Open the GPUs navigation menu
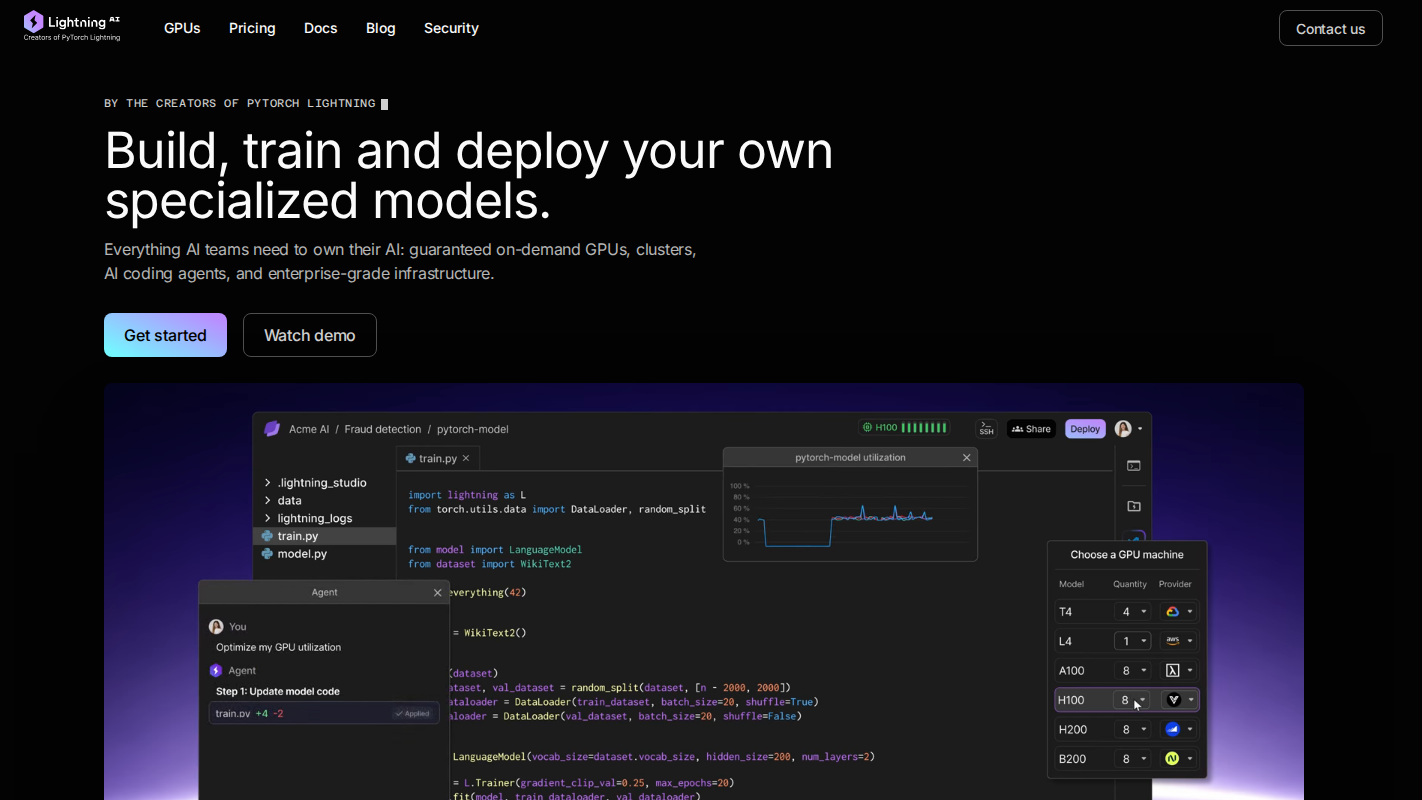This screenshot has height=800, width=1422. (182, 28)
